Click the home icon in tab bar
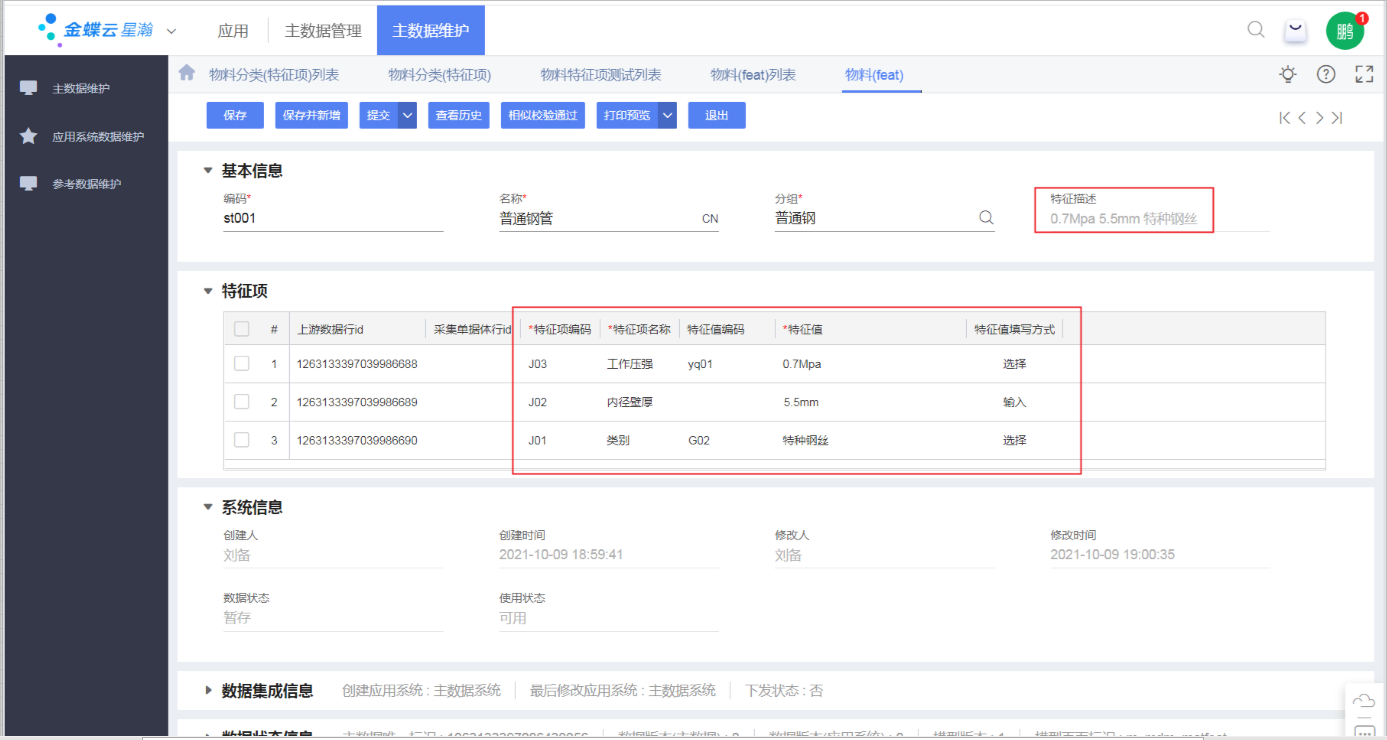 [186, 73]
